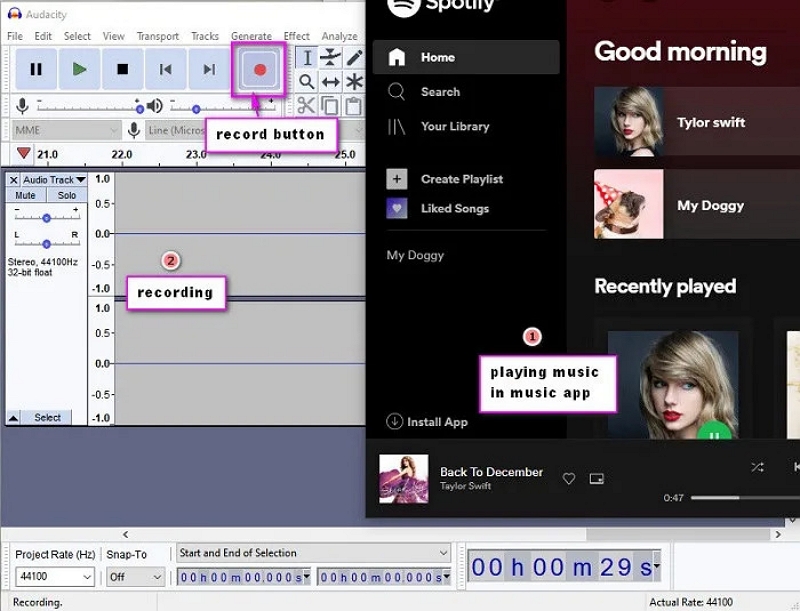
Task: Solo the Audio Track
Action: pyautogui.click(x=66, y=196)
